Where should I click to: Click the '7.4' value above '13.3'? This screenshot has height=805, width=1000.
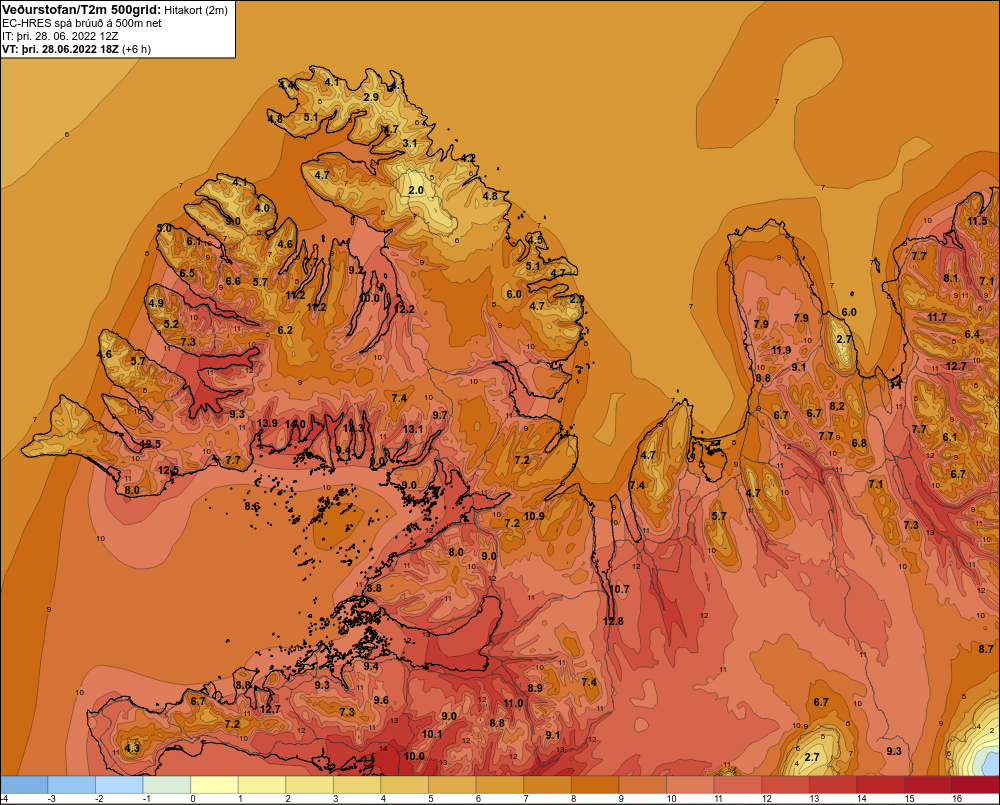399,398
